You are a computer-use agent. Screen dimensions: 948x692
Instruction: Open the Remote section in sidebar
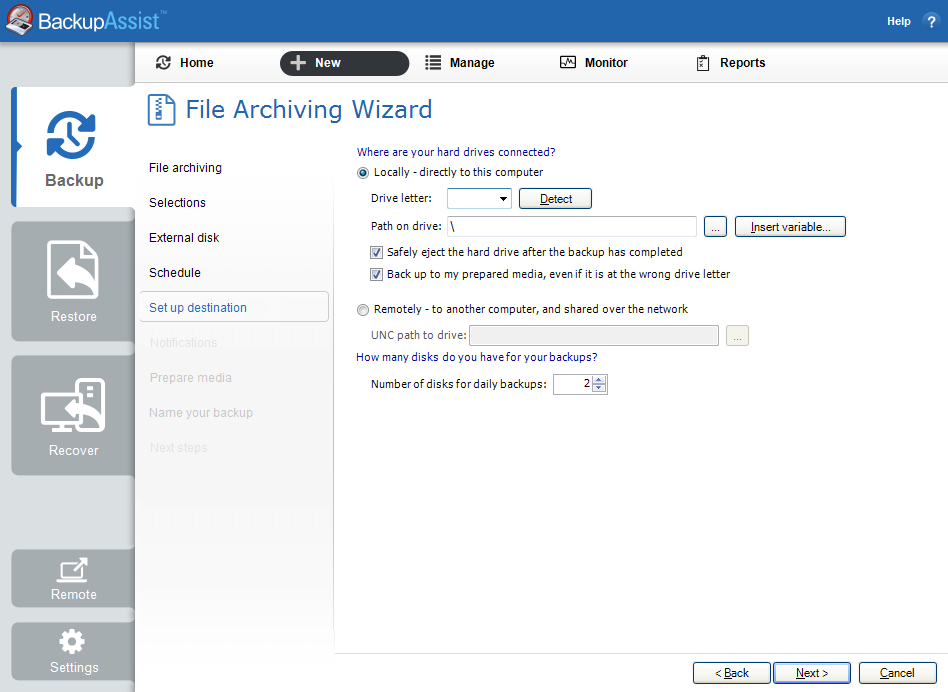[73, 578]
